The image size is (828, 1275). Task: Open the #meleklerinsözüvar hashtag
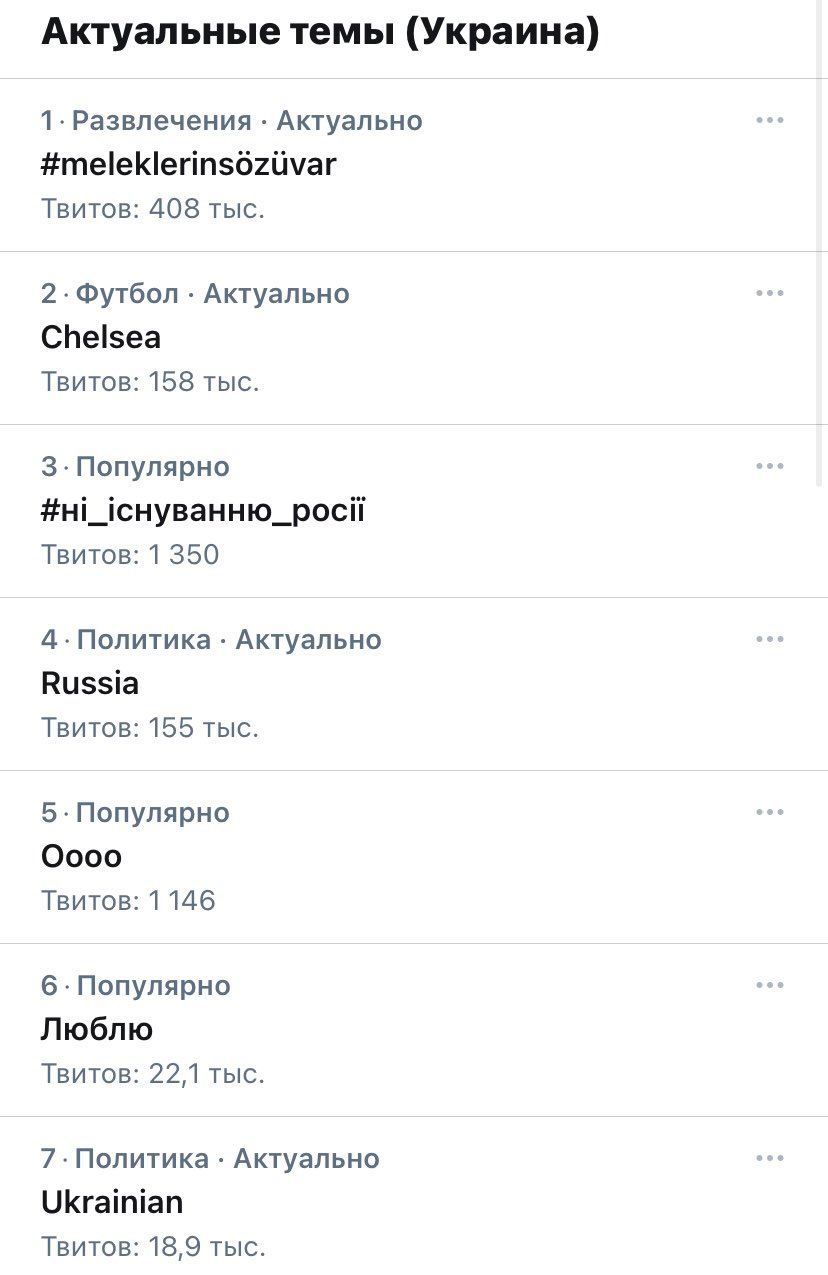(188, 164)
